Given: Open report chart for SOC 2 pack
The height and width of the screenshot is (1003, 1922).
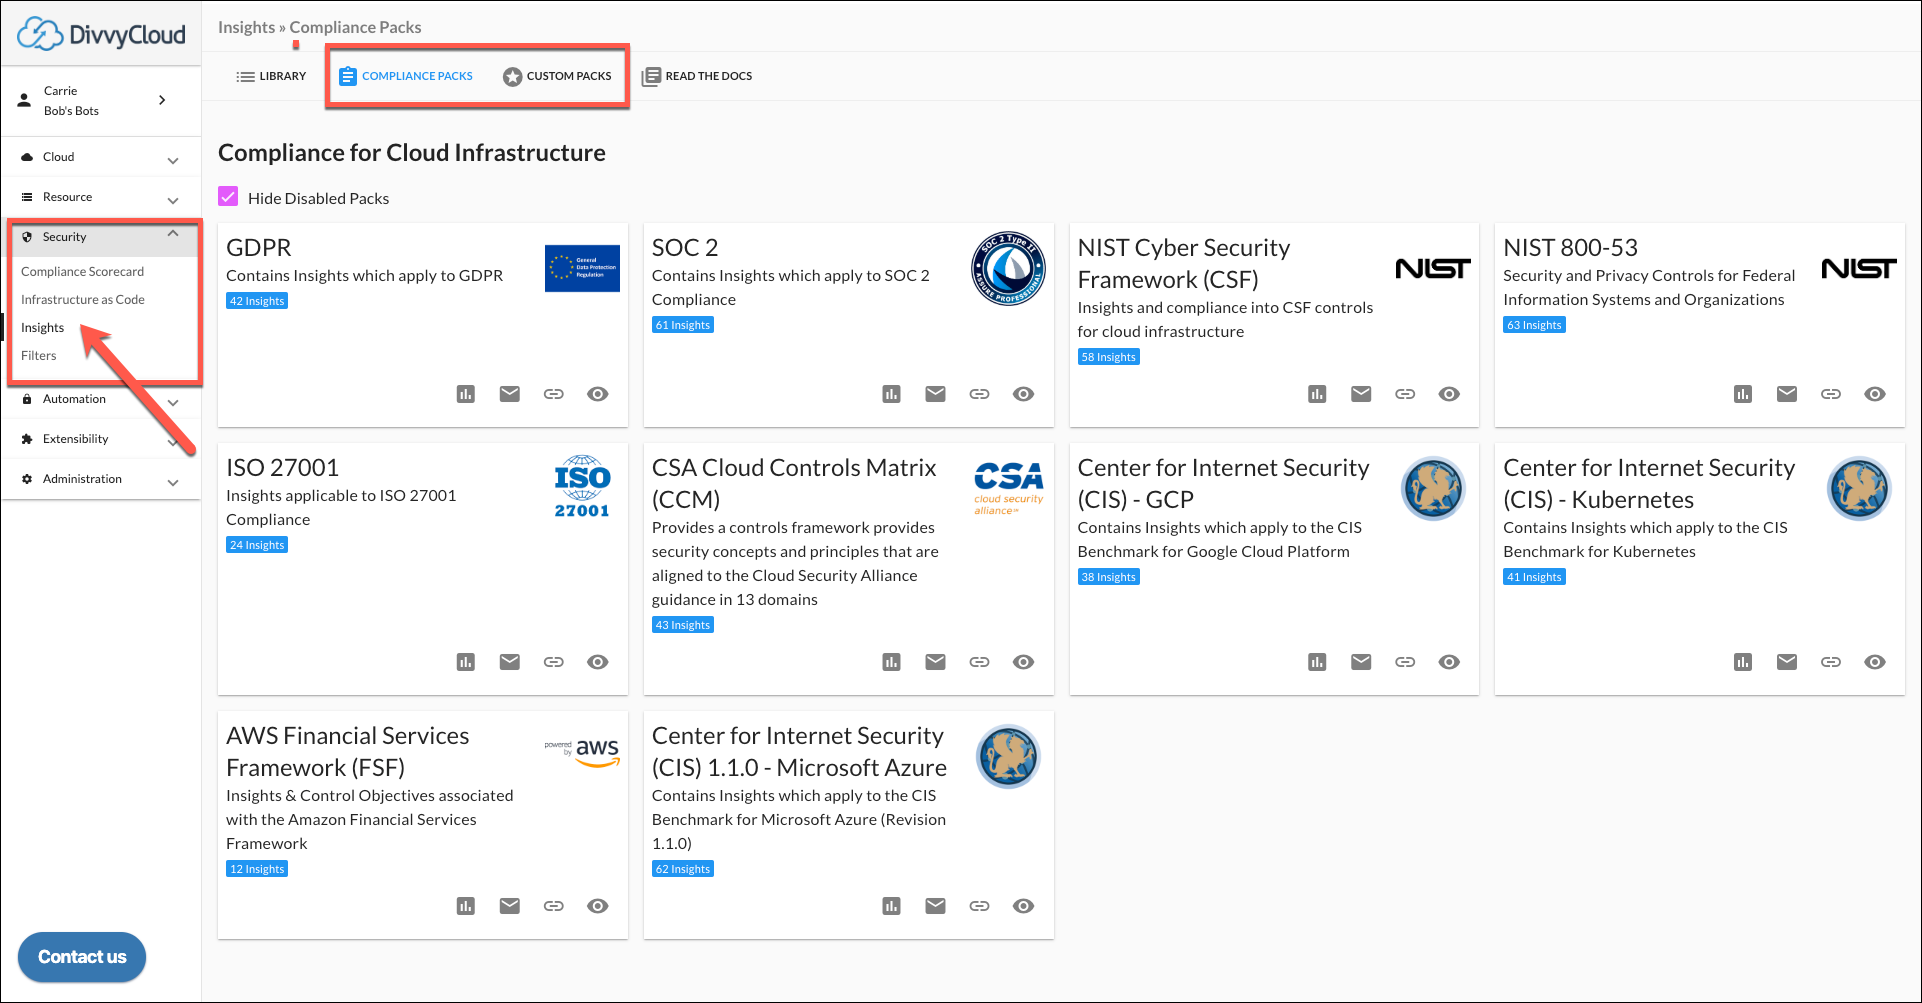Looking at the screenshot, I should (x=892, y=394).
